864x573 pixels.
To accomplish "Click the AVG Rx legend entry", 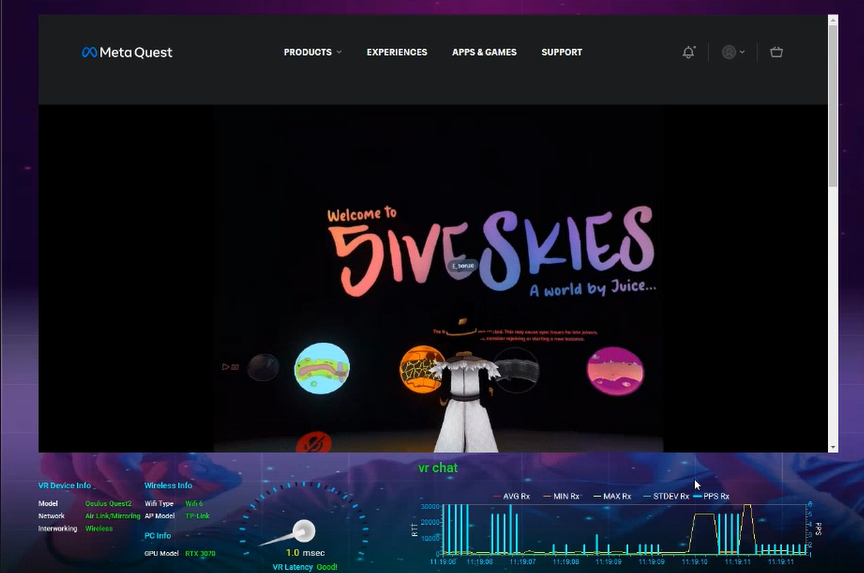I will [x=511, y=496].
